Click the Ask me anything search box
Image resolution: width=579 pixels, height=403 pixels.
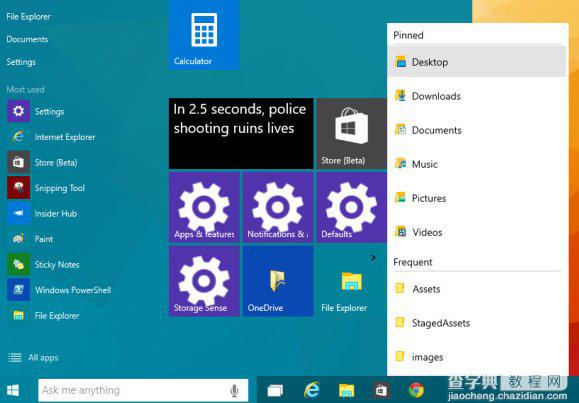(143, 390)
